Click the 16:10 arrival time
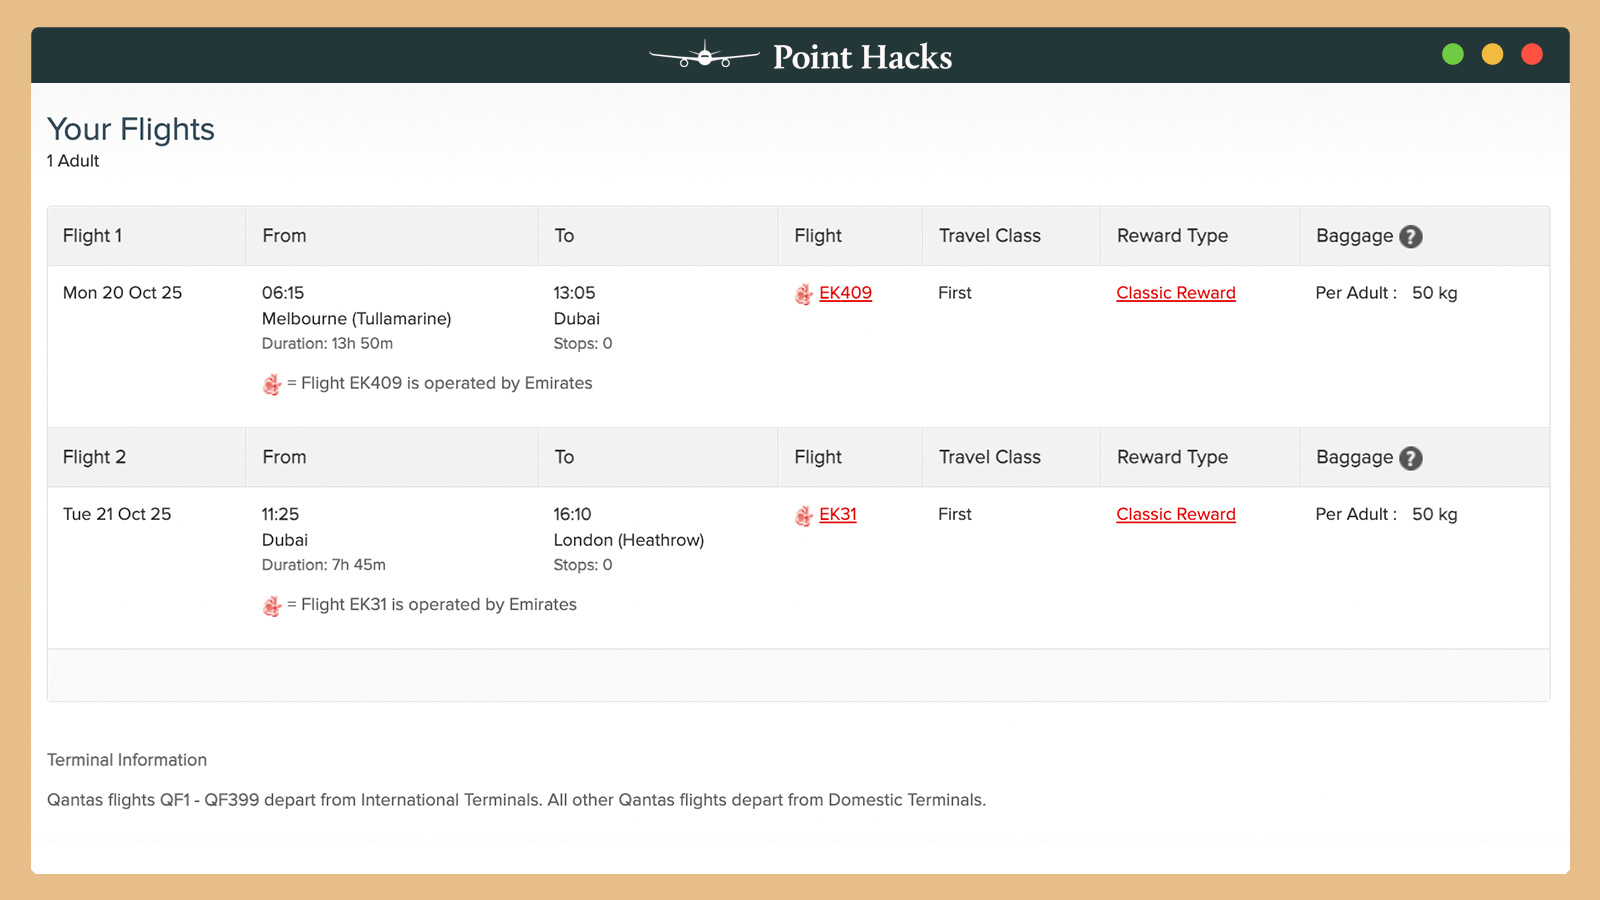The image size is (1600, 900). (x=572, y=514)
